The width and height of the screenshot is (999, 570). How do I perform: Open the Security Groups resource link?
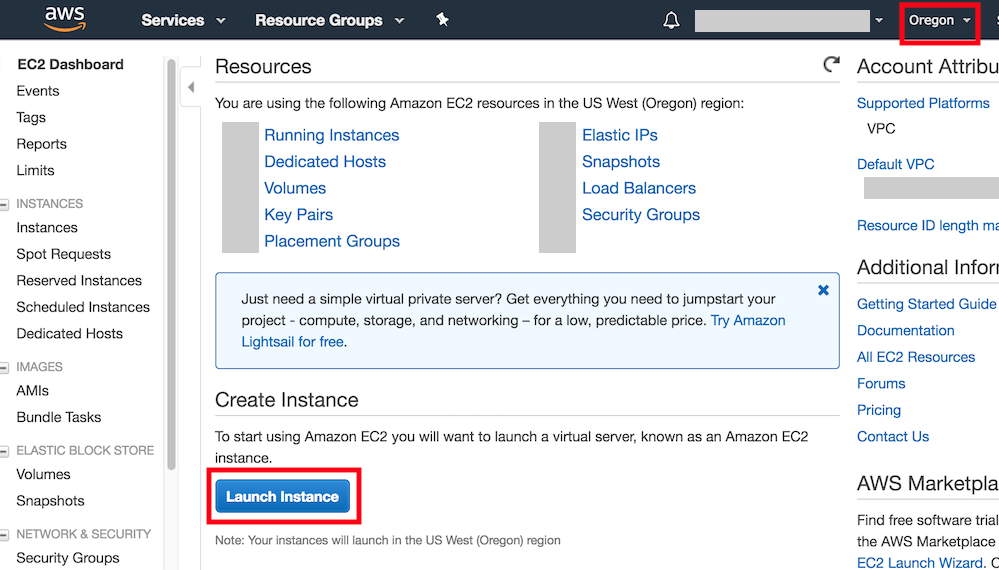point(640,214)
